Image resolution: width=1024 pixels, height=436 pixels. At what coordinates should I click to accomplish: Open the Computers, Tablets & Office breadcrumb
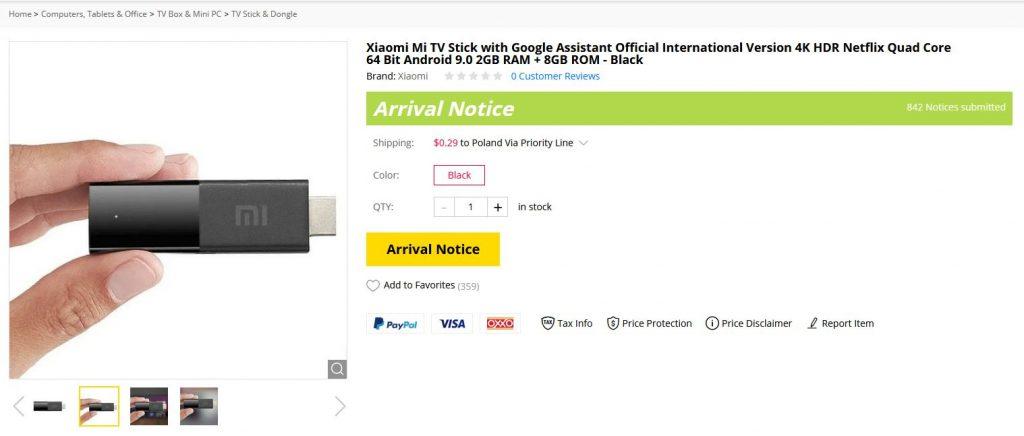tap(94, 14)
